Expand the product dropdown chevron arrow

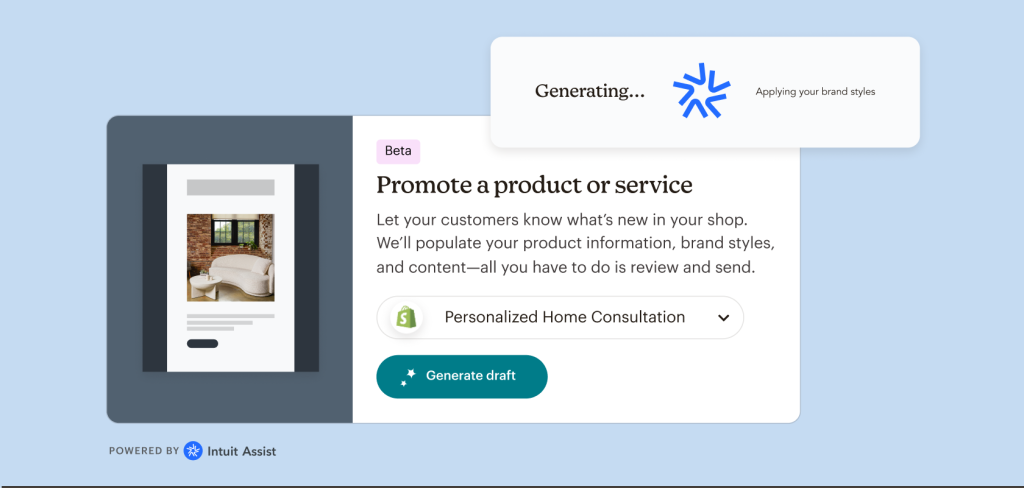[724, 318]
